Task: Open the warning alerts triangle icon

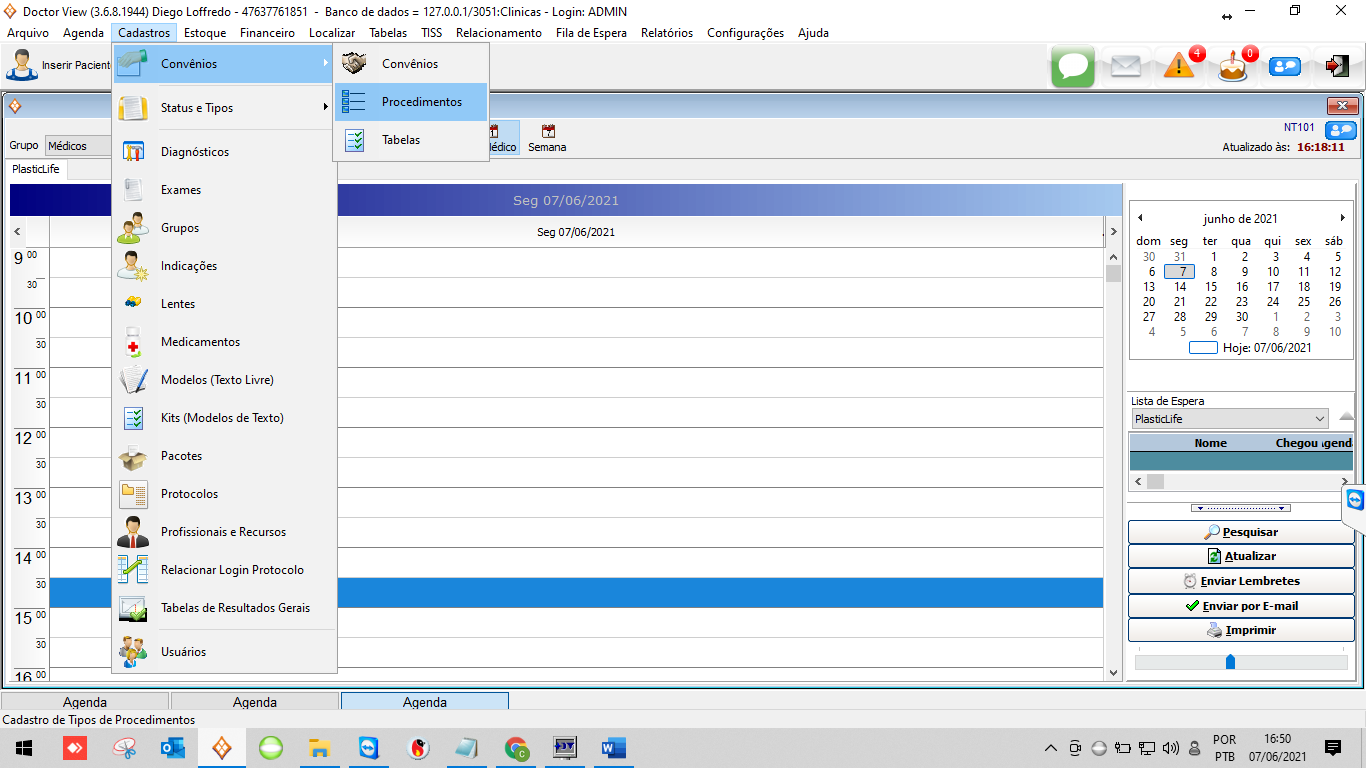Action: click(1179, 66)
